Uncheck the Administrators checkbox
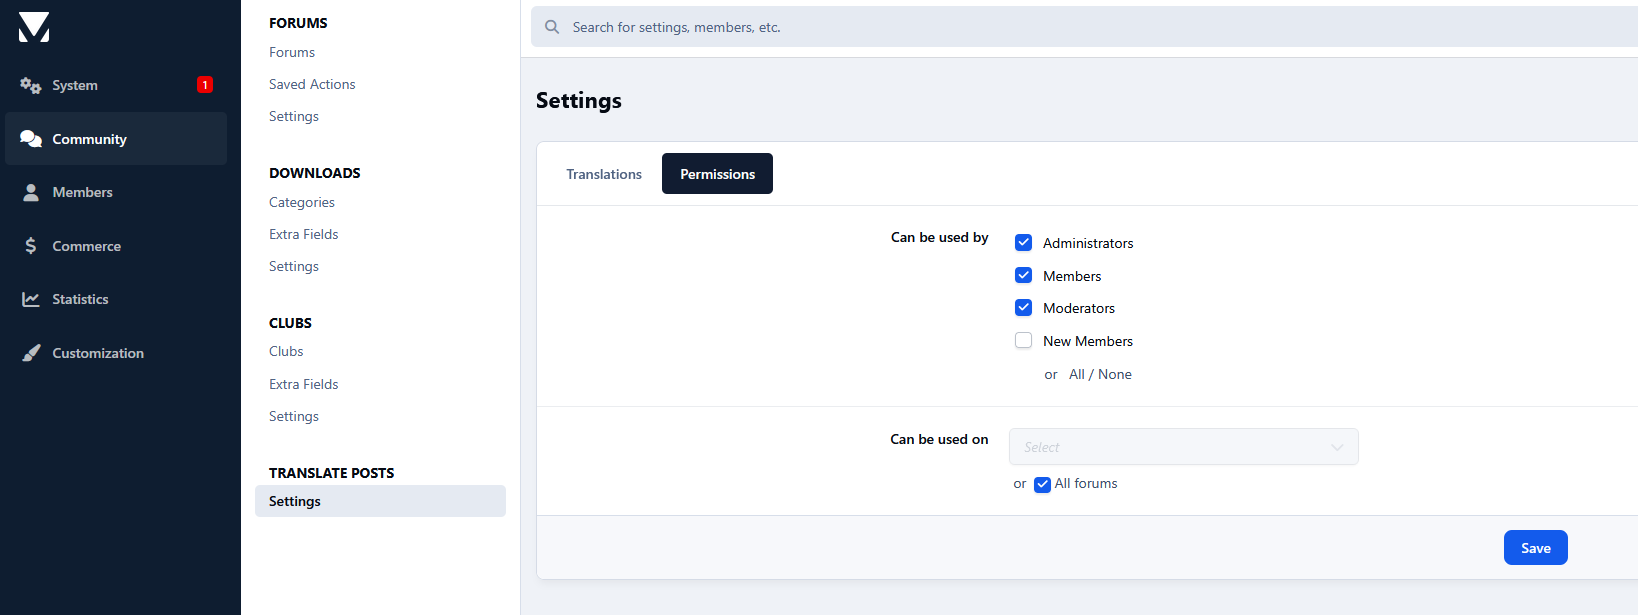Screen dimensions: 1638x615 [1023, 243]
